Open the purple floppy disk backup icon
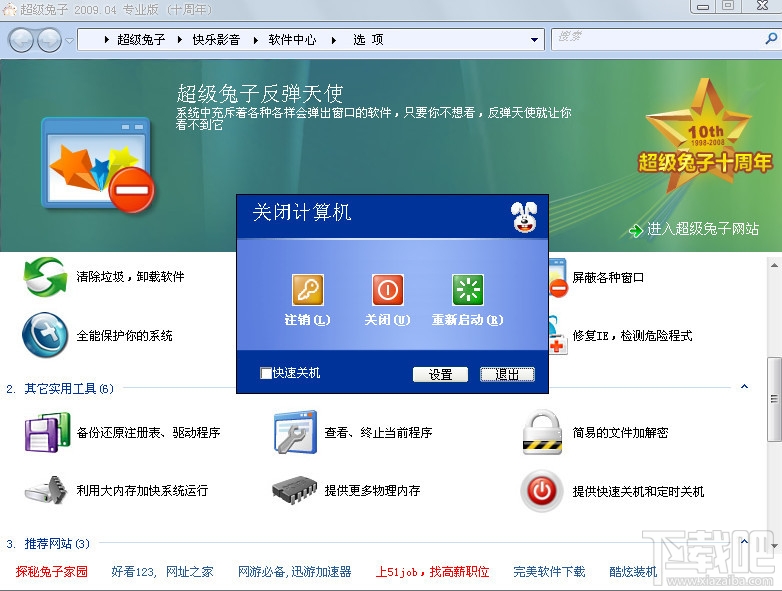Screen dimensions: 782x591 click(x=47, y=432)
